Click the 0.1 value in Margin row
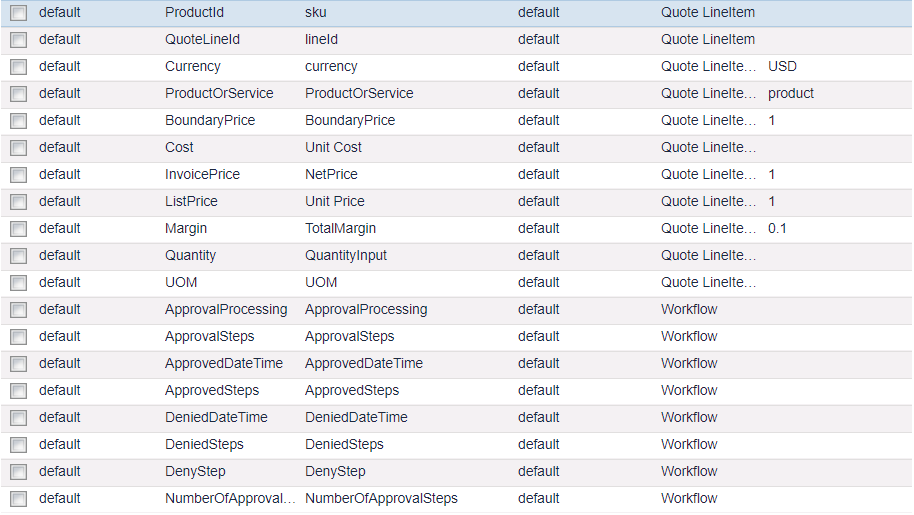The height and width of the screenshot is (515, 914). (x=777, y=229)
